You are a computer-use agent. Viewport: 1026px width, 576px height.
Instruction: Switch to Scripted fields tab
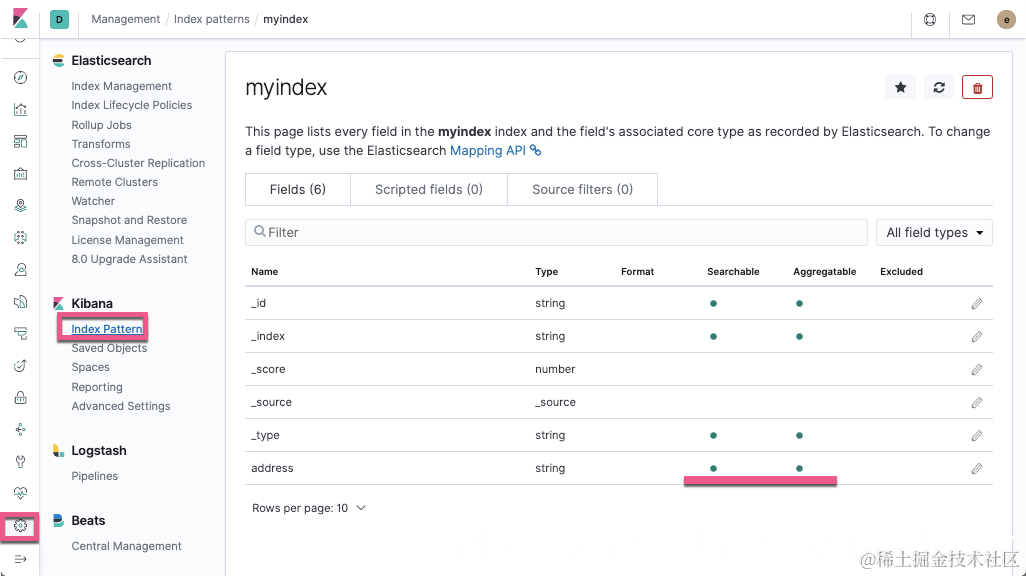[429, 189]
